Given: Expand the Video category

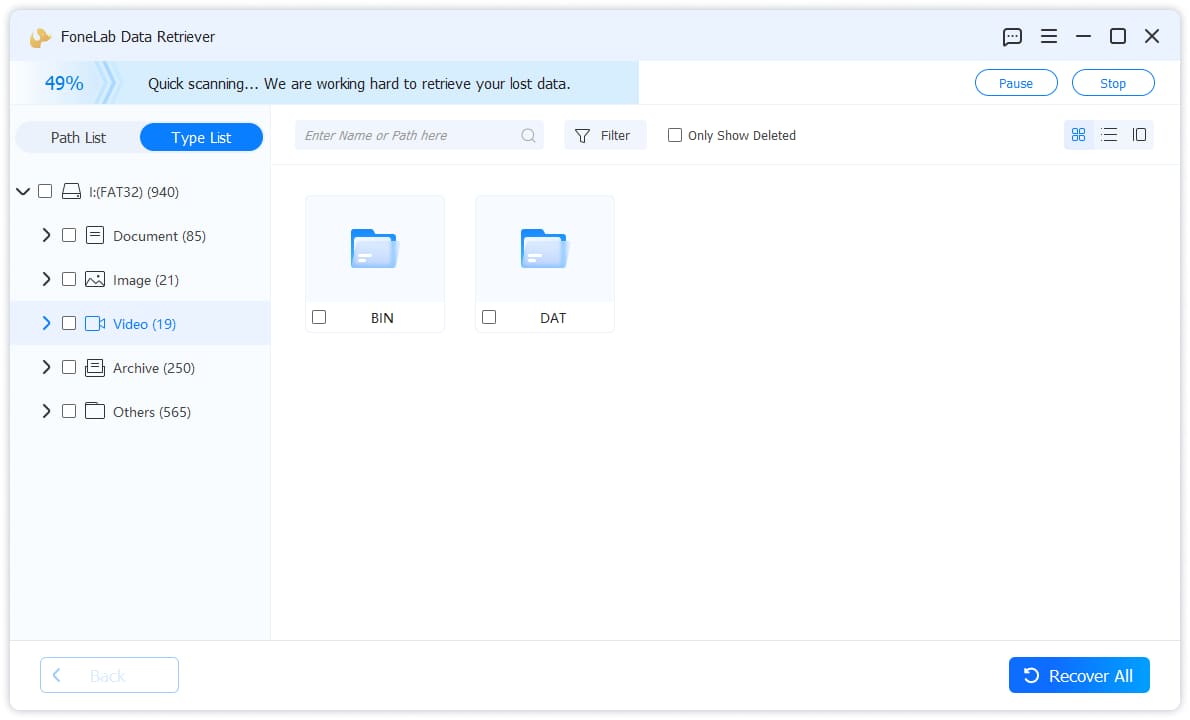Looking at the screenshot, I should [x=46, y=323].
